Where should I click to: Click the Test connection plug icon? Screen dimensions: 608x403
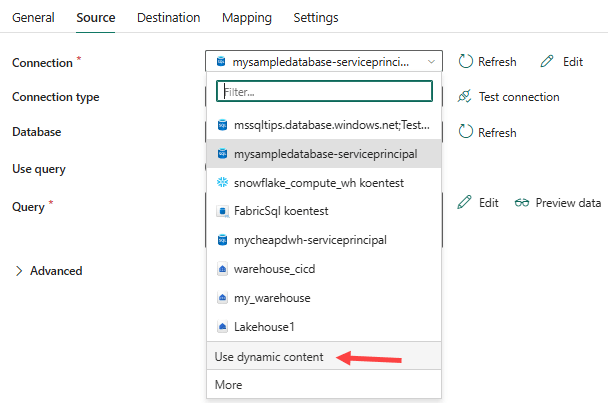pyautogui.click(x=465, y=97)
